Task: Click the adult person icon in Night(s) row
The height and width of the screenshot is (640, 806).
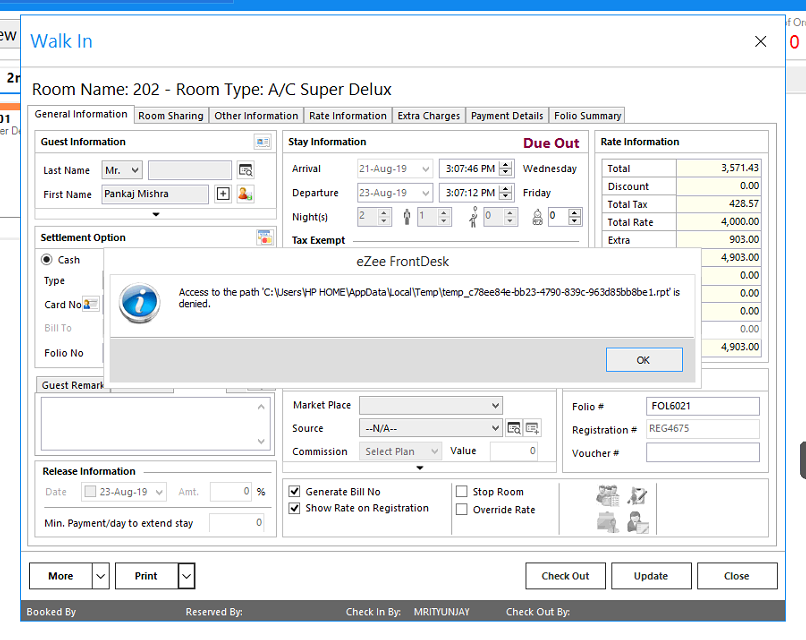Action: pyautogui.click(x=407, y=217)
